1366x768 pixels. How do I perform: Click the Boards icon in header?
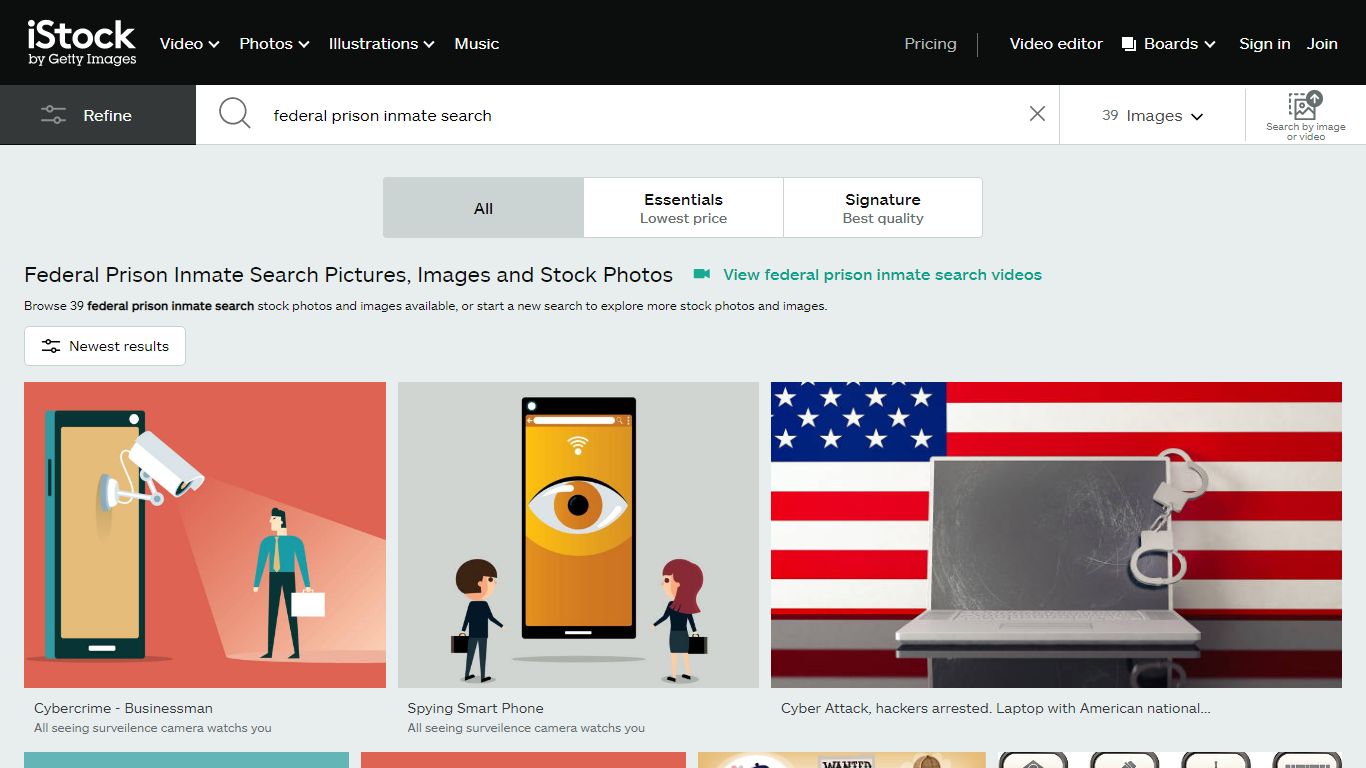[x=1129, y=44]
